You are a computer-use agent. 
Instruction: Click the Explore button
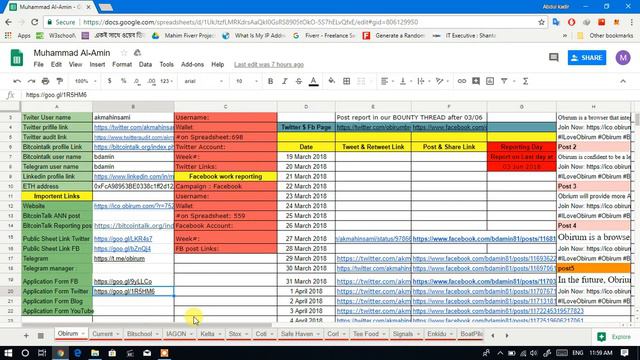(x=614, y=337)
